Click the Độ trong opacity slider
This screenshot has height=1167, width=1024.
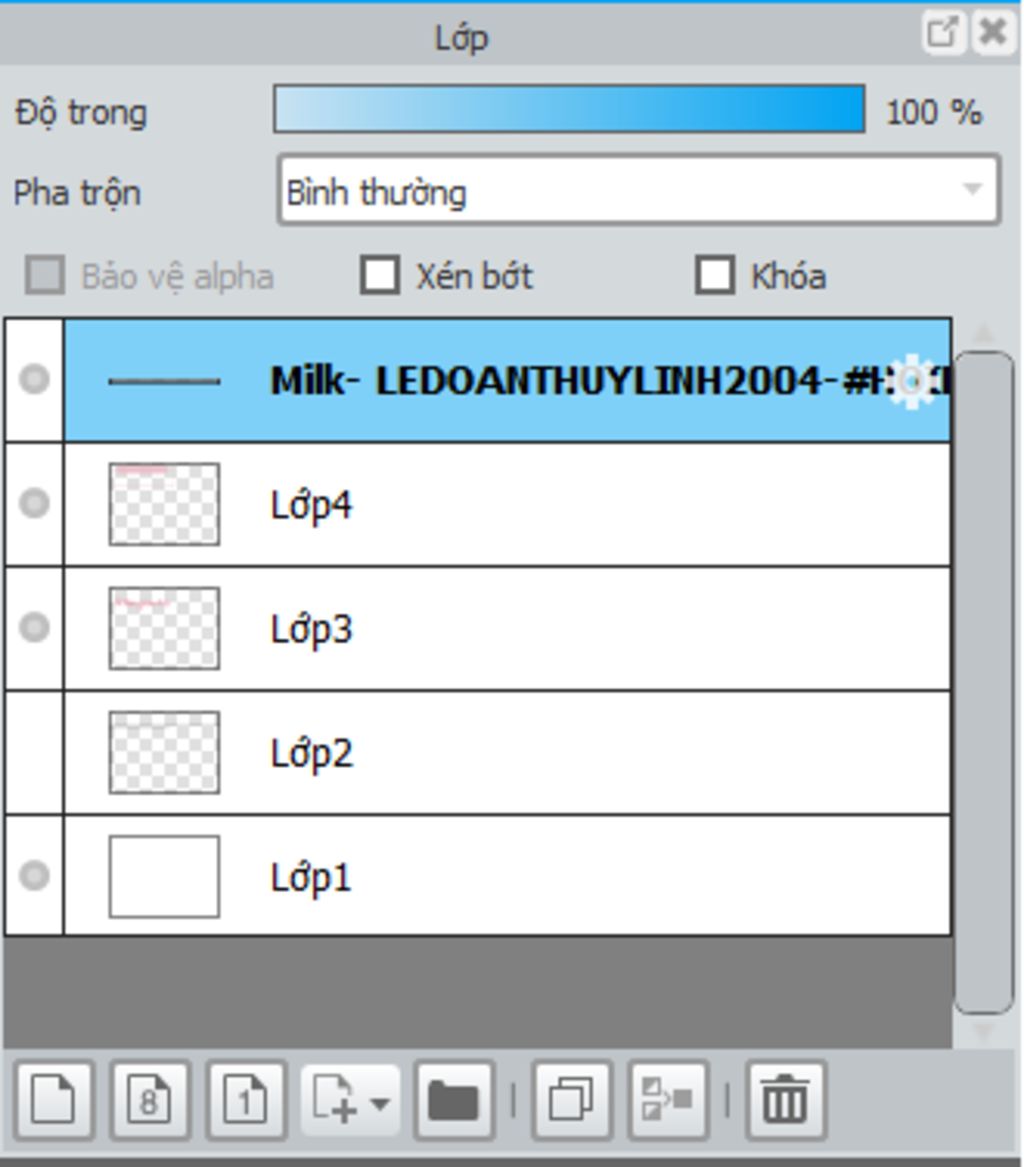click(569, 109)
